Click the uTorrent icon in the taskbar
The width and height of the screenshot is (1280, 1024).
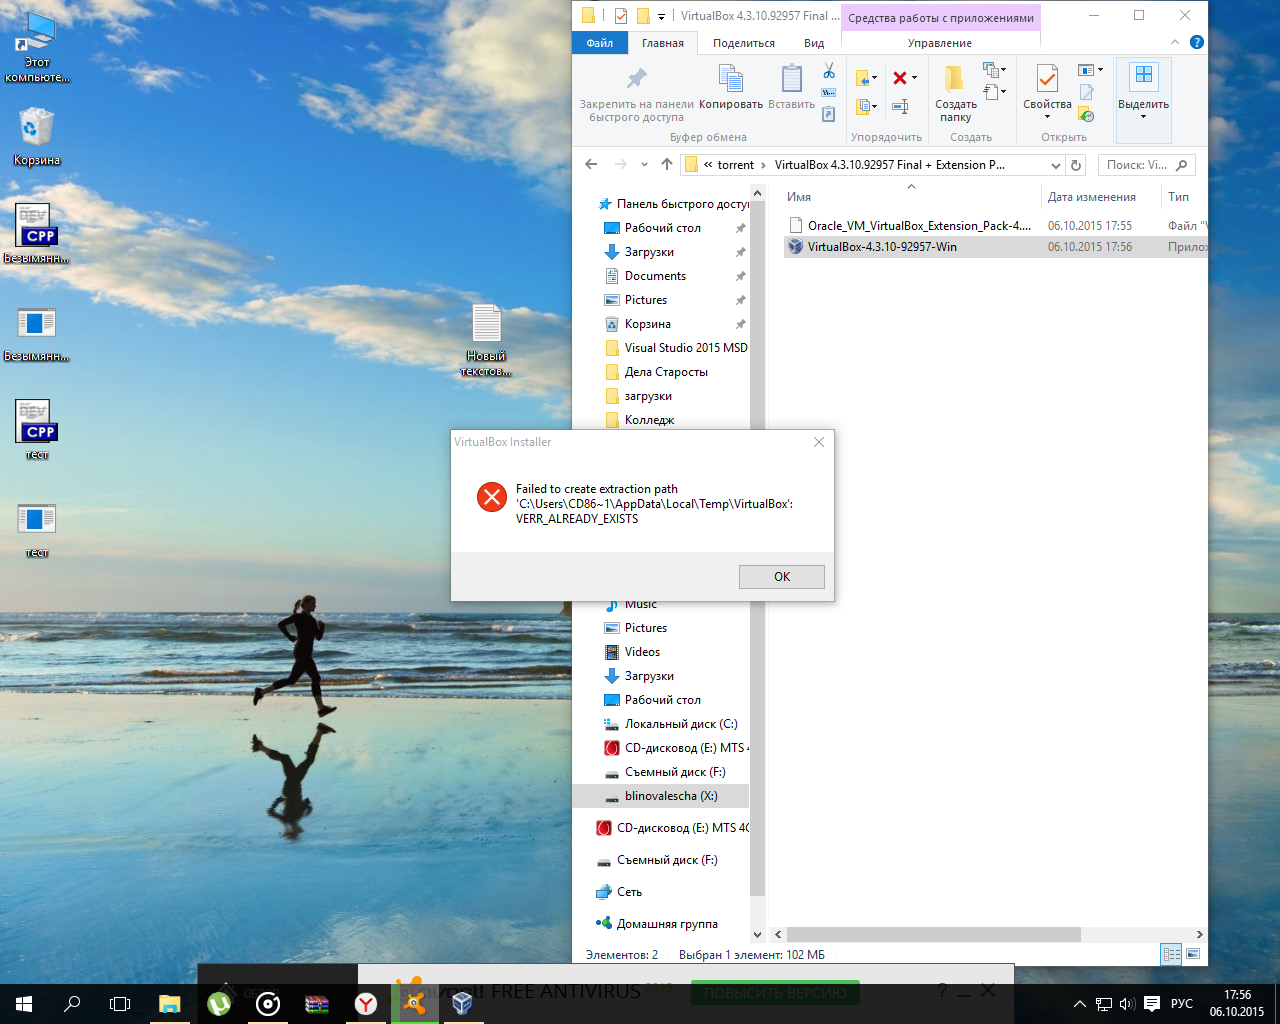218,1003
